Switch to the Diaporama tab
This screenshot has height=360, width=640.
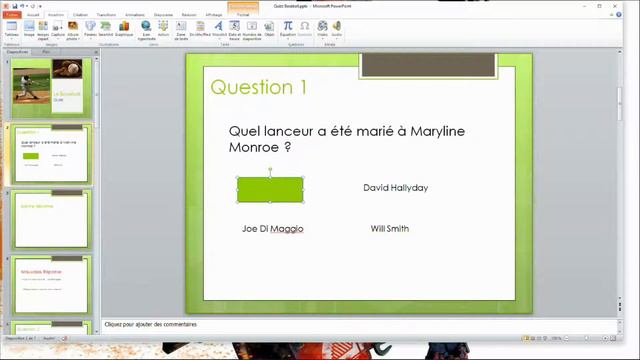click(163, 15)
